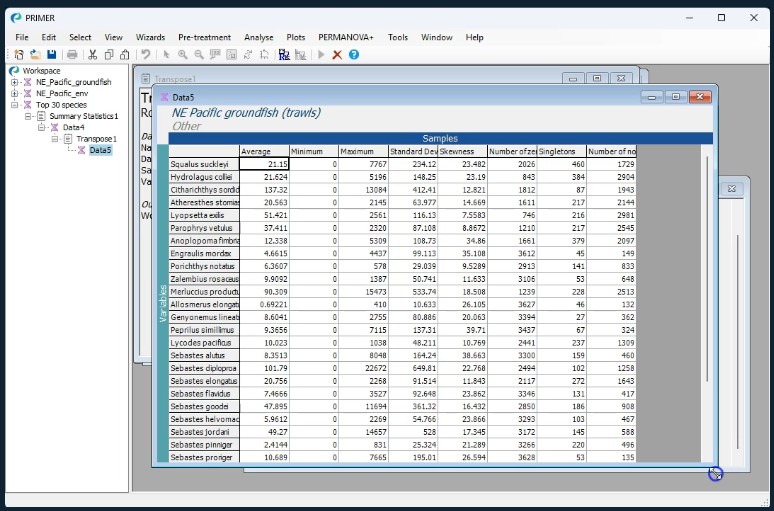Image resolution: width=774 pixels, height=511 pixels.
Task: Click the Cut scissors icon
Action: (92, 55)
